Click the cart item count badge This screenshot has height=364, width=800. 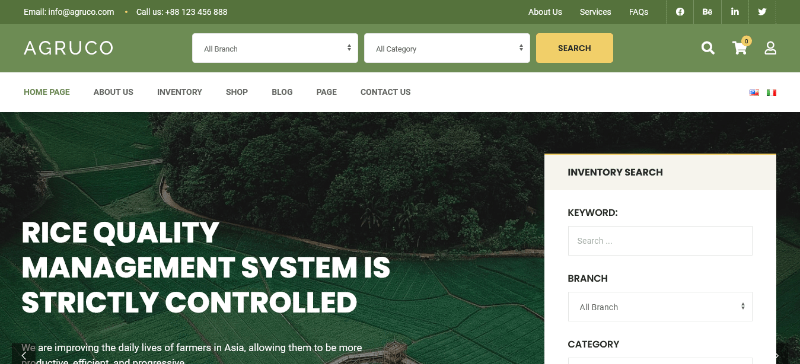746,41
